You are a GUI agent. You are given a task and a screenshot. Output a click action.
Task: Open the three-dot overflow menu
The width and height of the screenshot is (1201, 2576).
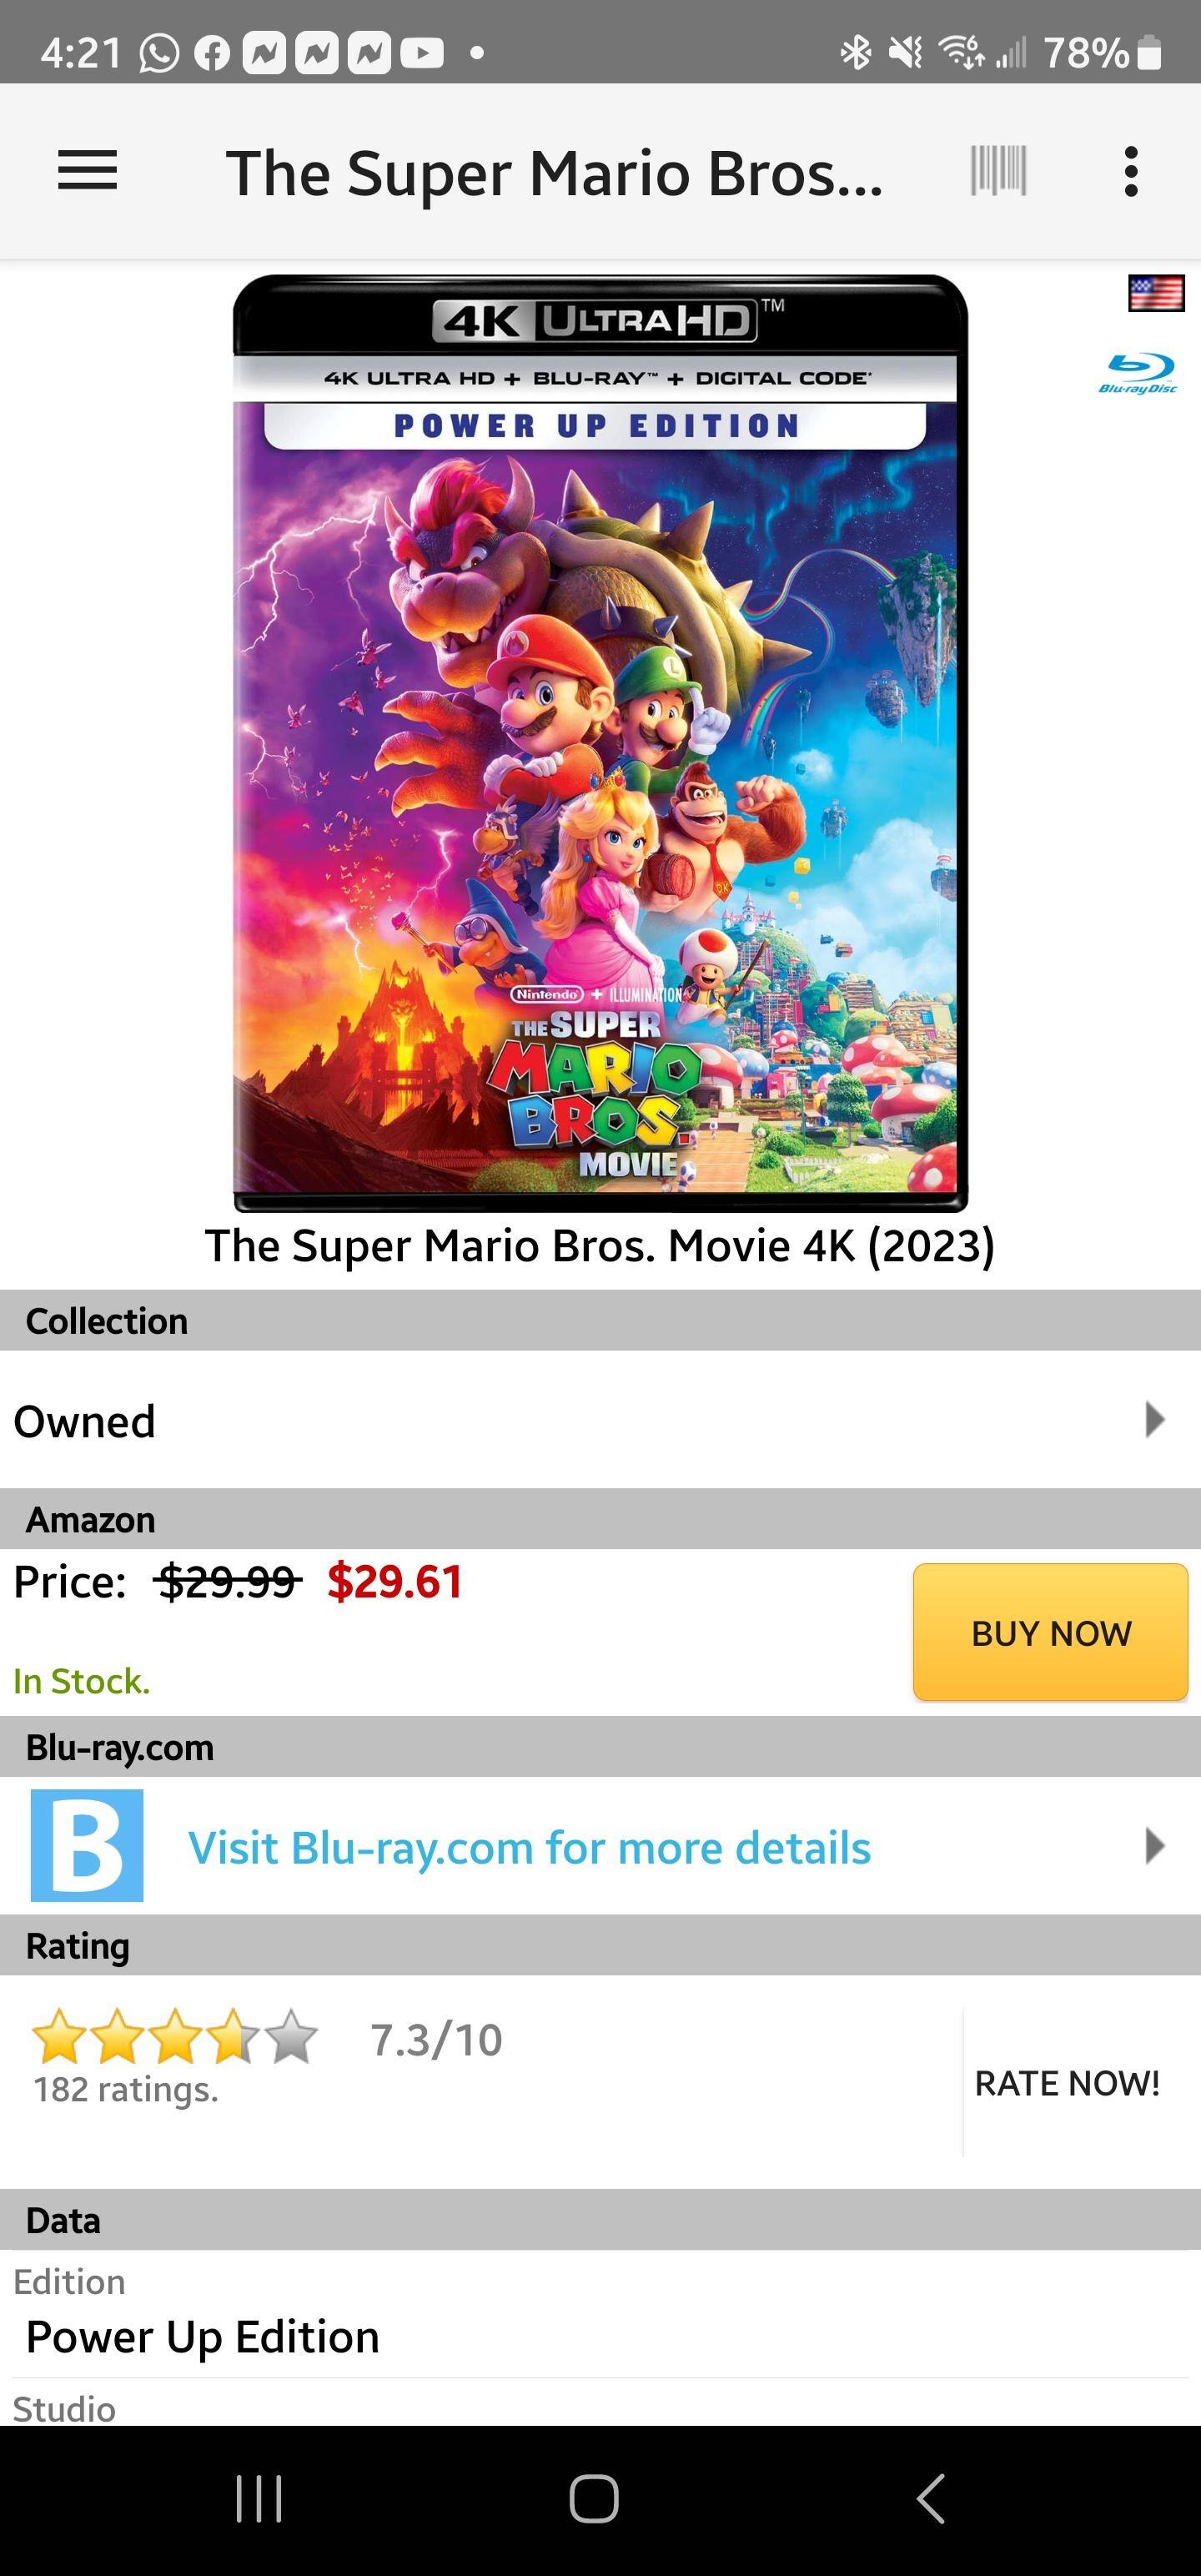tap(1131, 171)
